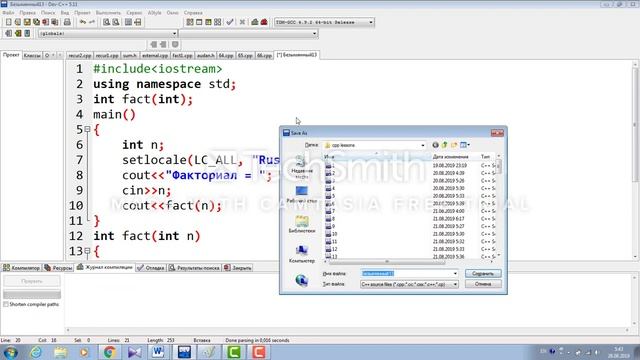This screenshot has height=360, width=640.
Task: Click the green profile analysis icon
Action: pyautogui.click(x=255, y=22)
